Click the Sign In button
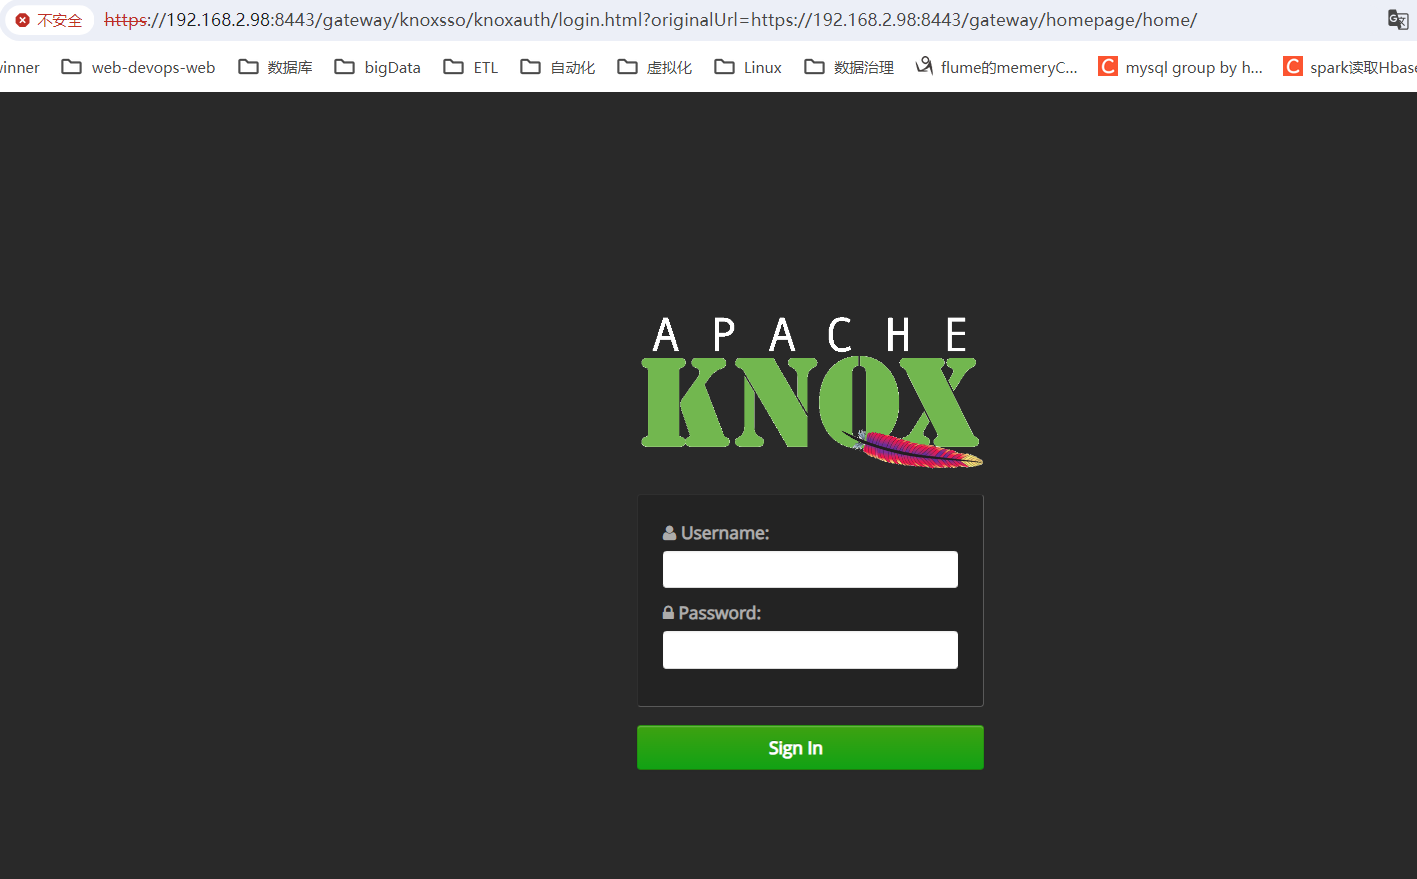Viewport: 1417px width, 879px height. 809,747
